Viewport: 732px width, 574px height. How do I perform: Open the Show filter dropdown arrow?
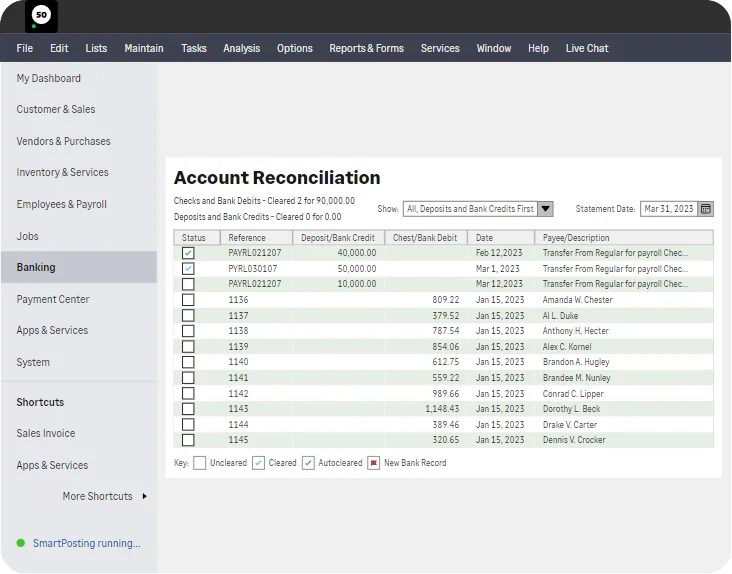545,209
